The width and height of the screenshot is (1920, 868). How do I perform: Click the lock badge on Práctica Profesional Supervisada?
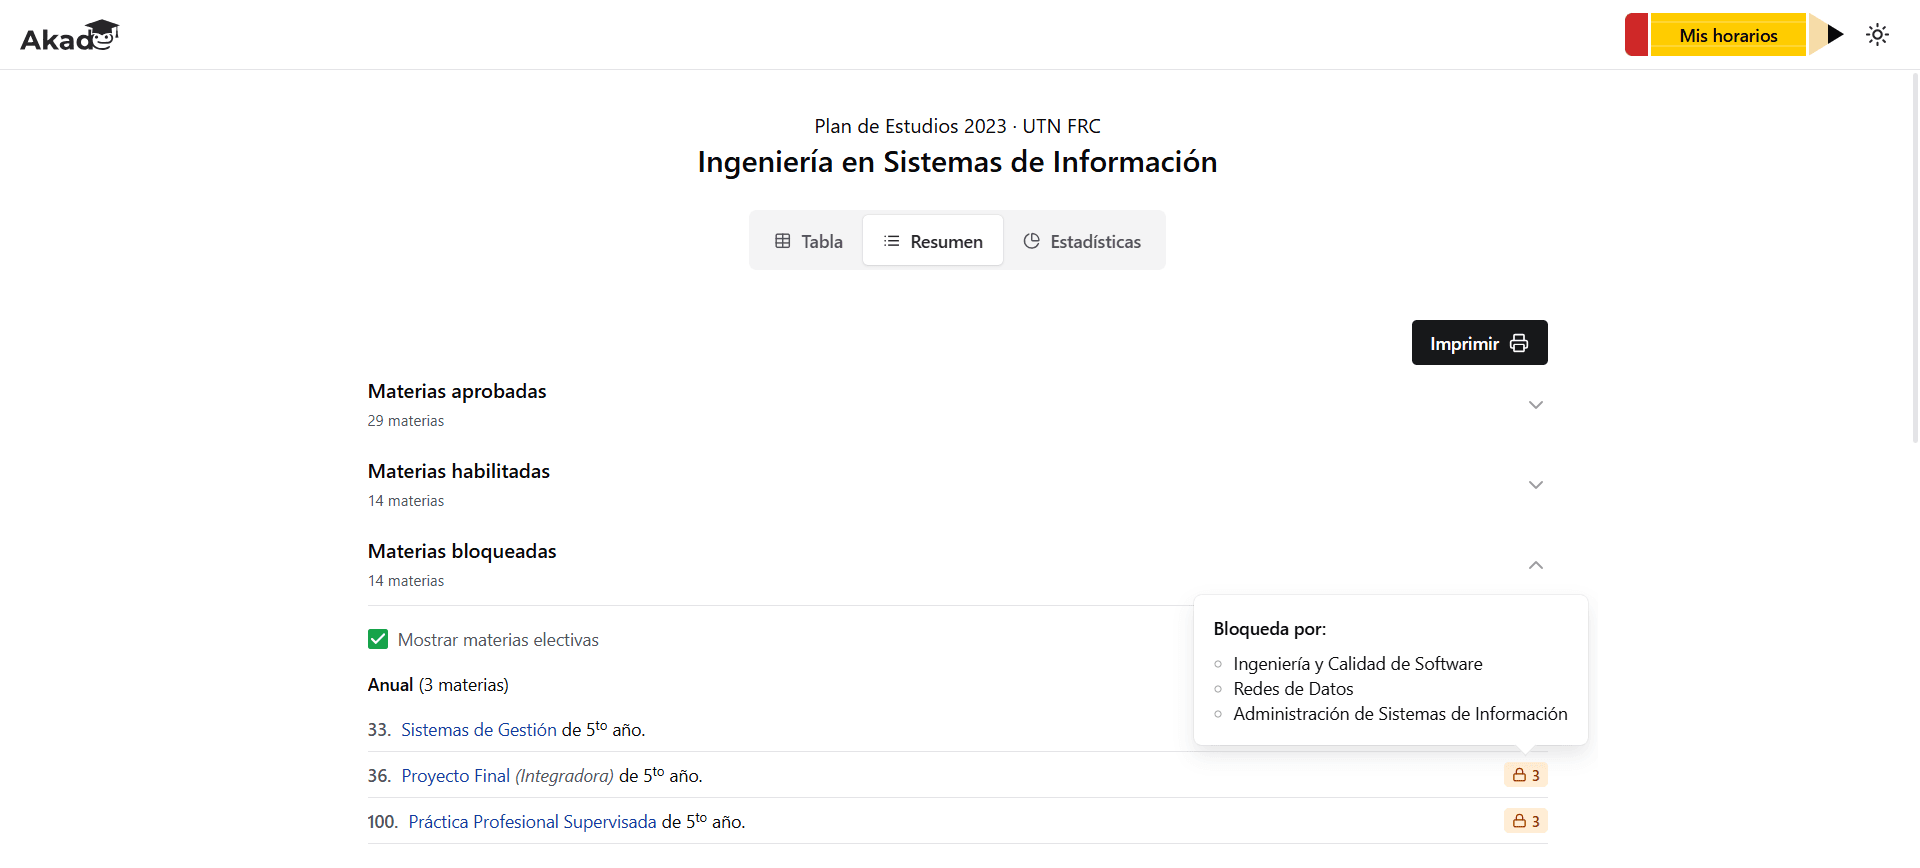tap(1526, 821)
